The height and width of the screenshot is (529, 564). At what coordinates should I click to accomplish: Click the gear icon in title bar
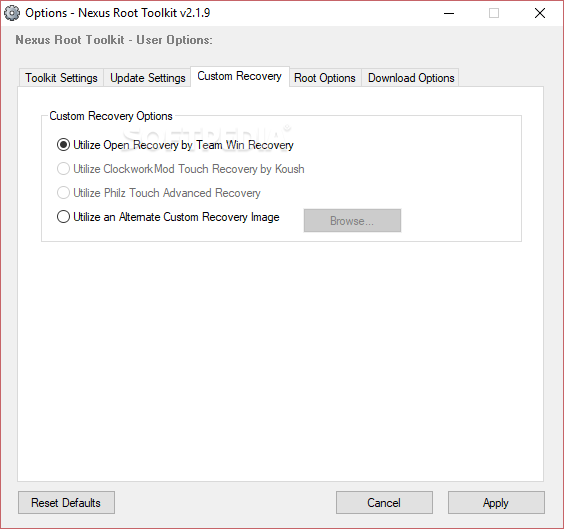(x=12, y=13)
